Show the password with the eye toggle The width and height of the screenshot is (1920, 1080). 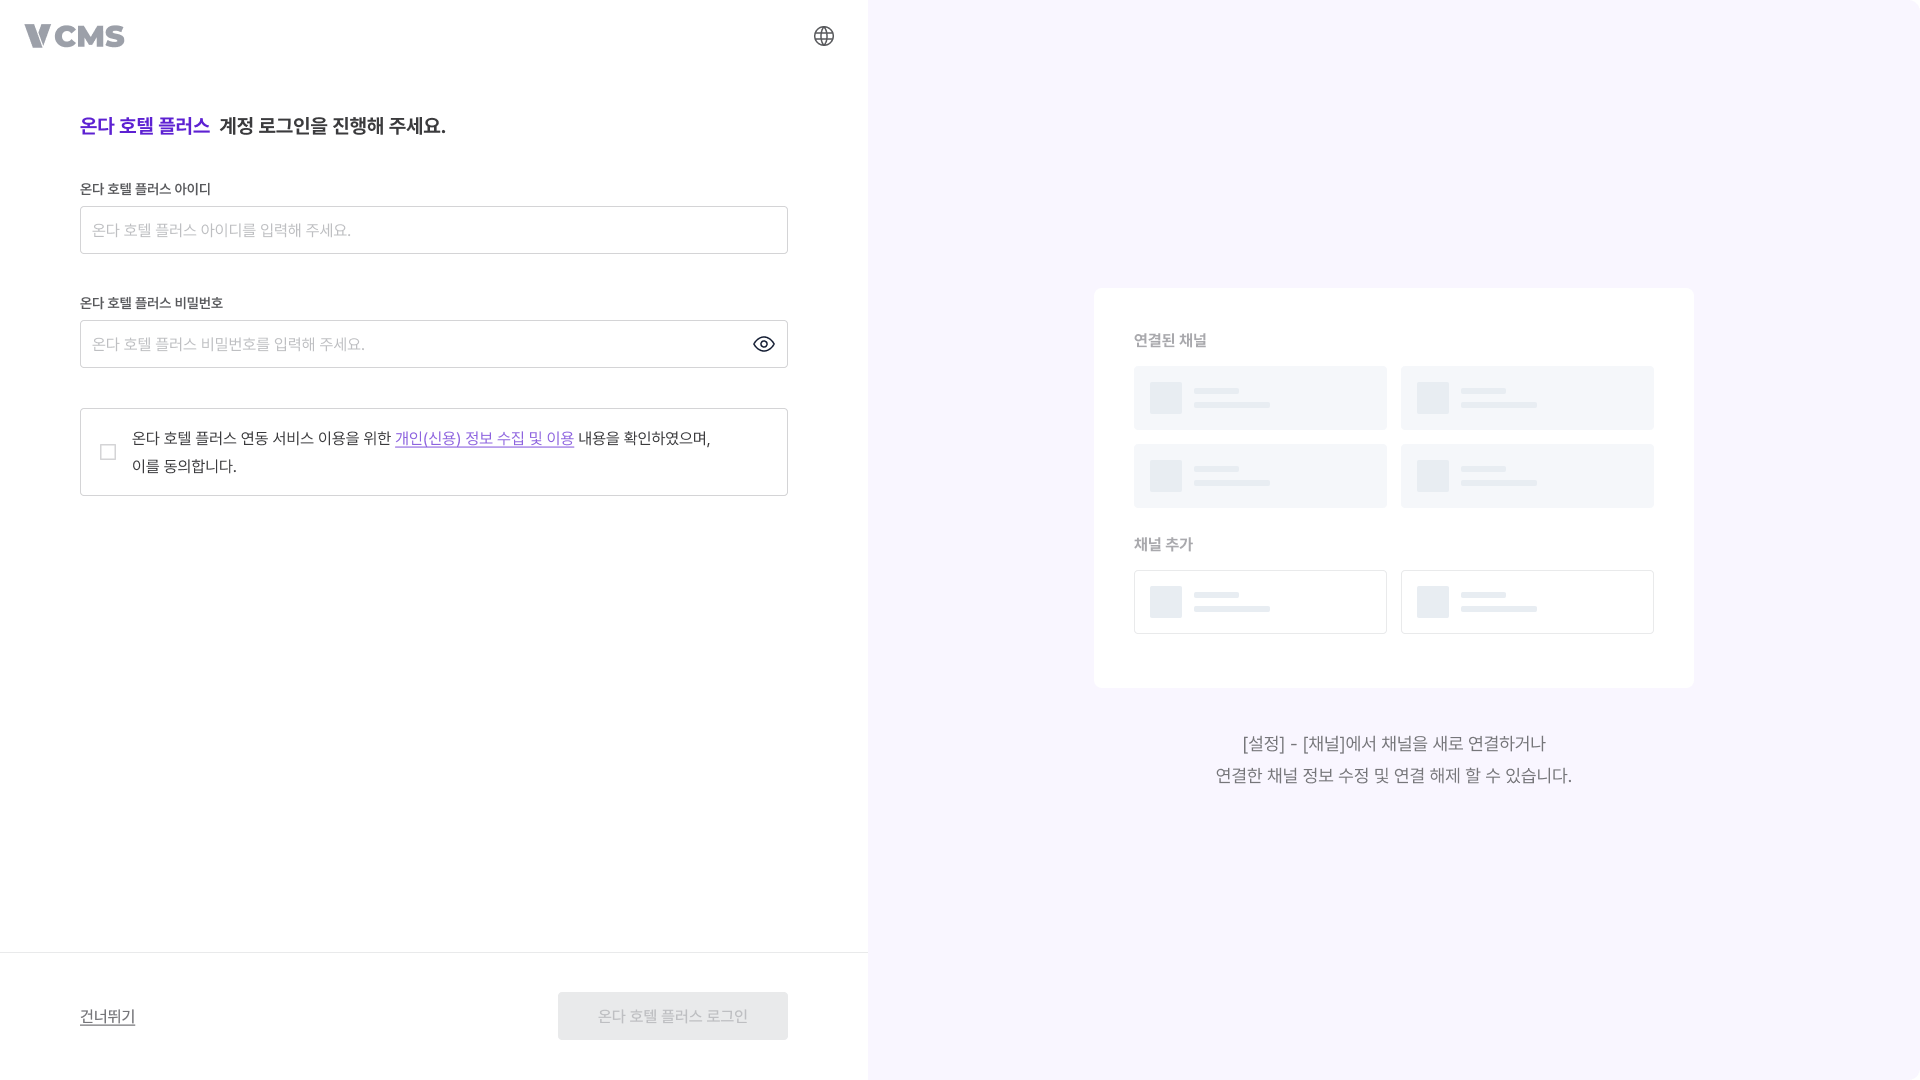(763, 344)
